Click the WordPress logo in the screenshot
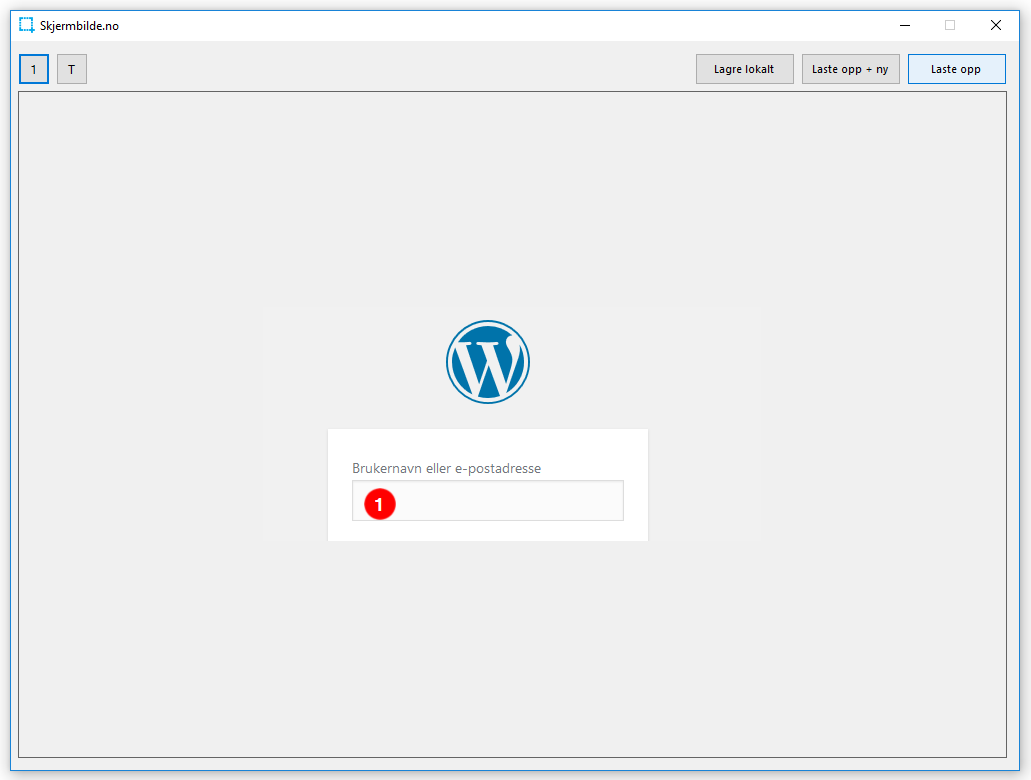 click(488, 362)
